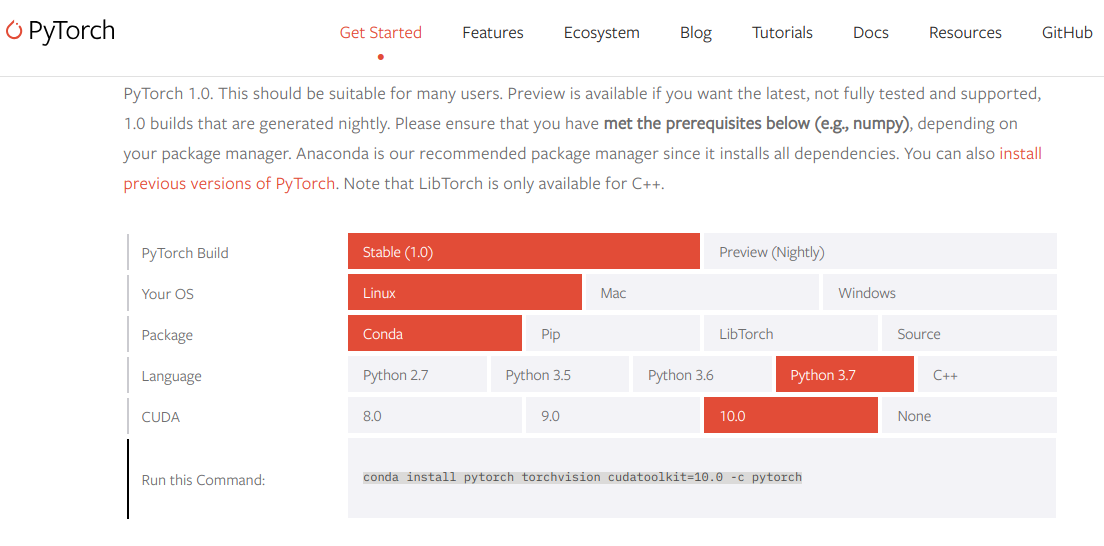Switch language to C++
The height and width of the screenshot is (546, 1104).
[x=986, y=375]
